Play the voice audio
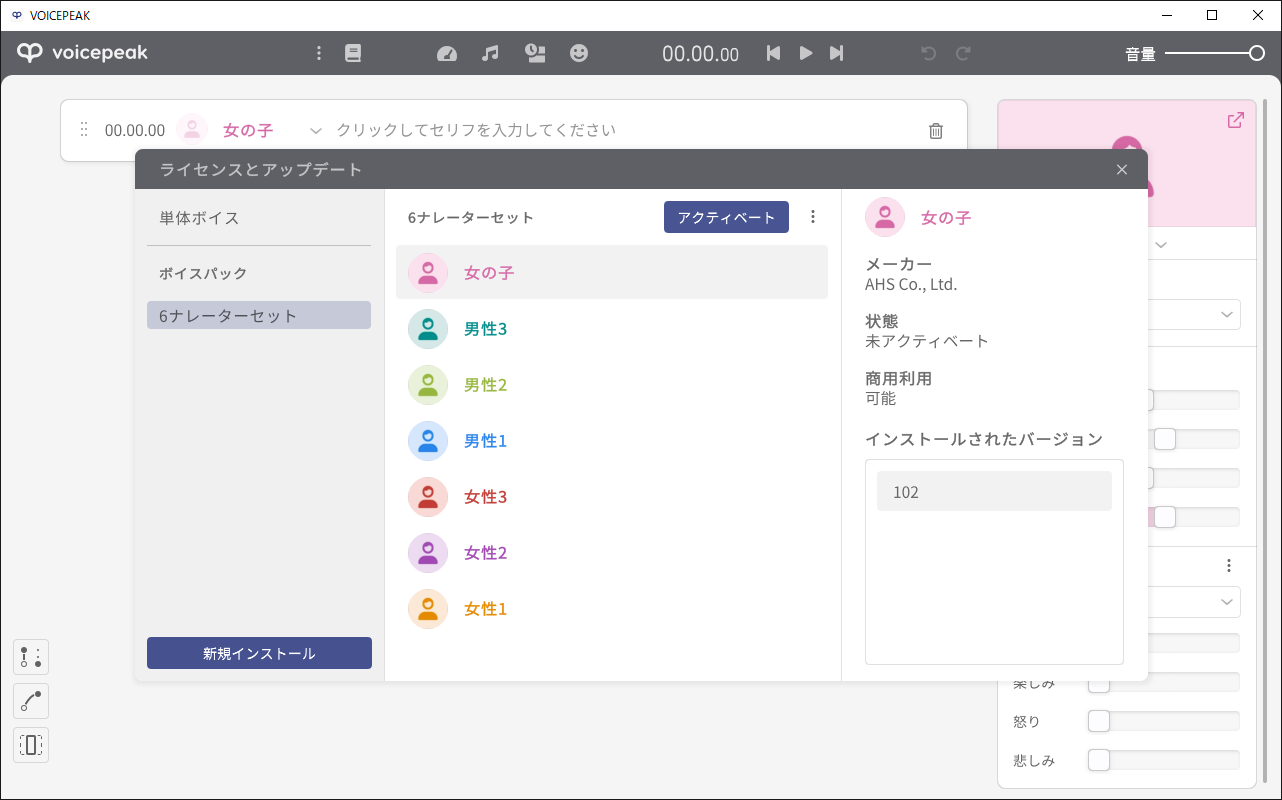Viewport: 1282px width, 800px height. tap(806, 53)
